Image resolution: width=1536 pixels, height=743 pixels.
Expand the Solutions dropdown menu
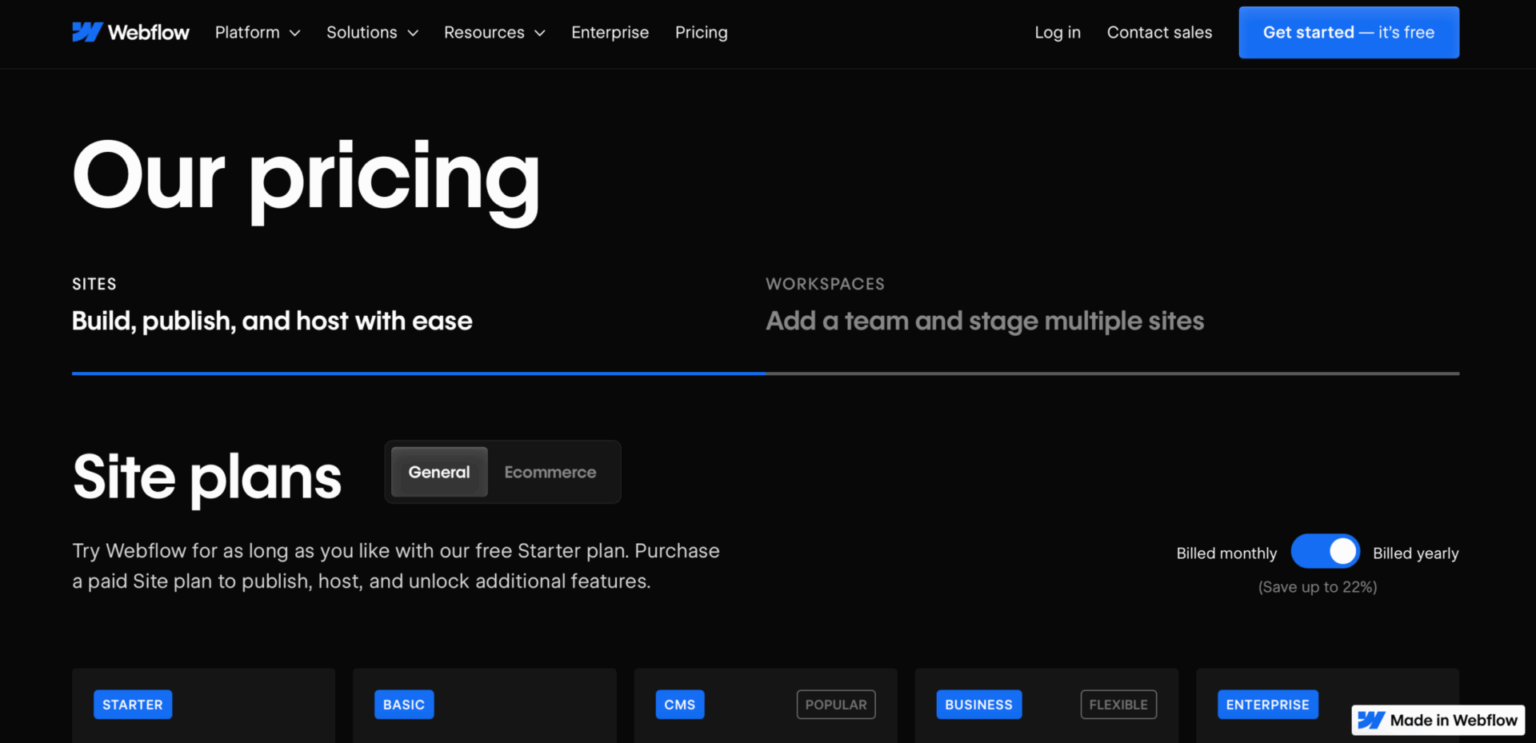point(372,32)
